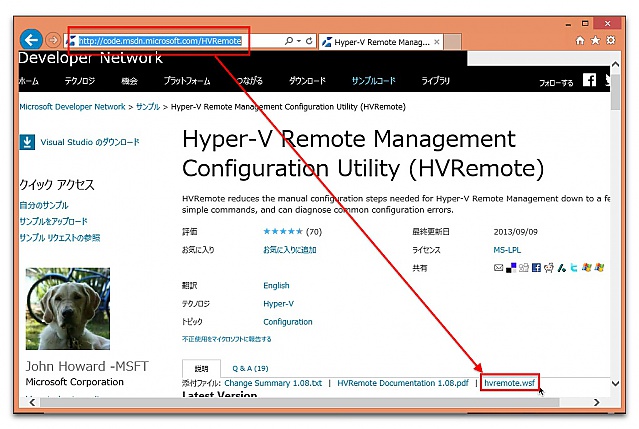Open the ライブラリ menu item
Image resolution: width=639 pixels, height=429 pixels.
435,81
